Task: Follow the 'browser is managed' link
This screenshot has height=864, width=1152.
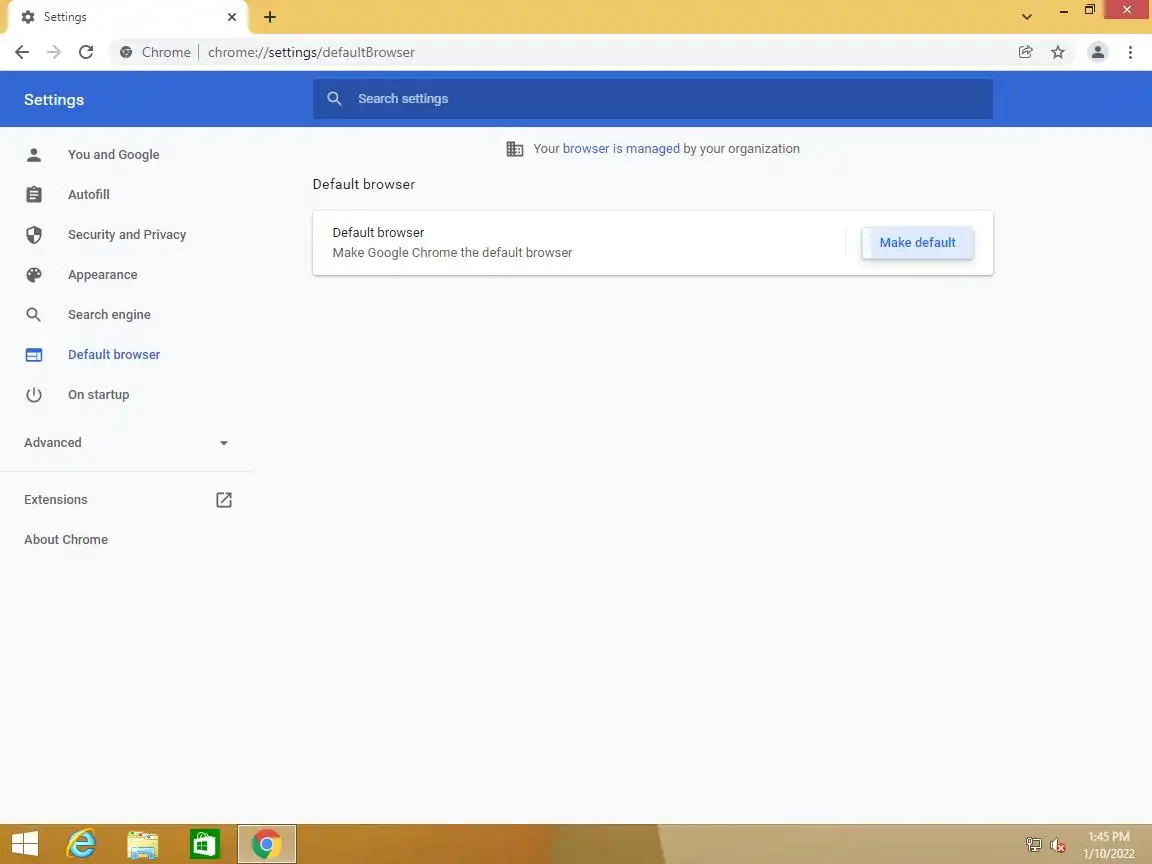Action: pos(622,148)
